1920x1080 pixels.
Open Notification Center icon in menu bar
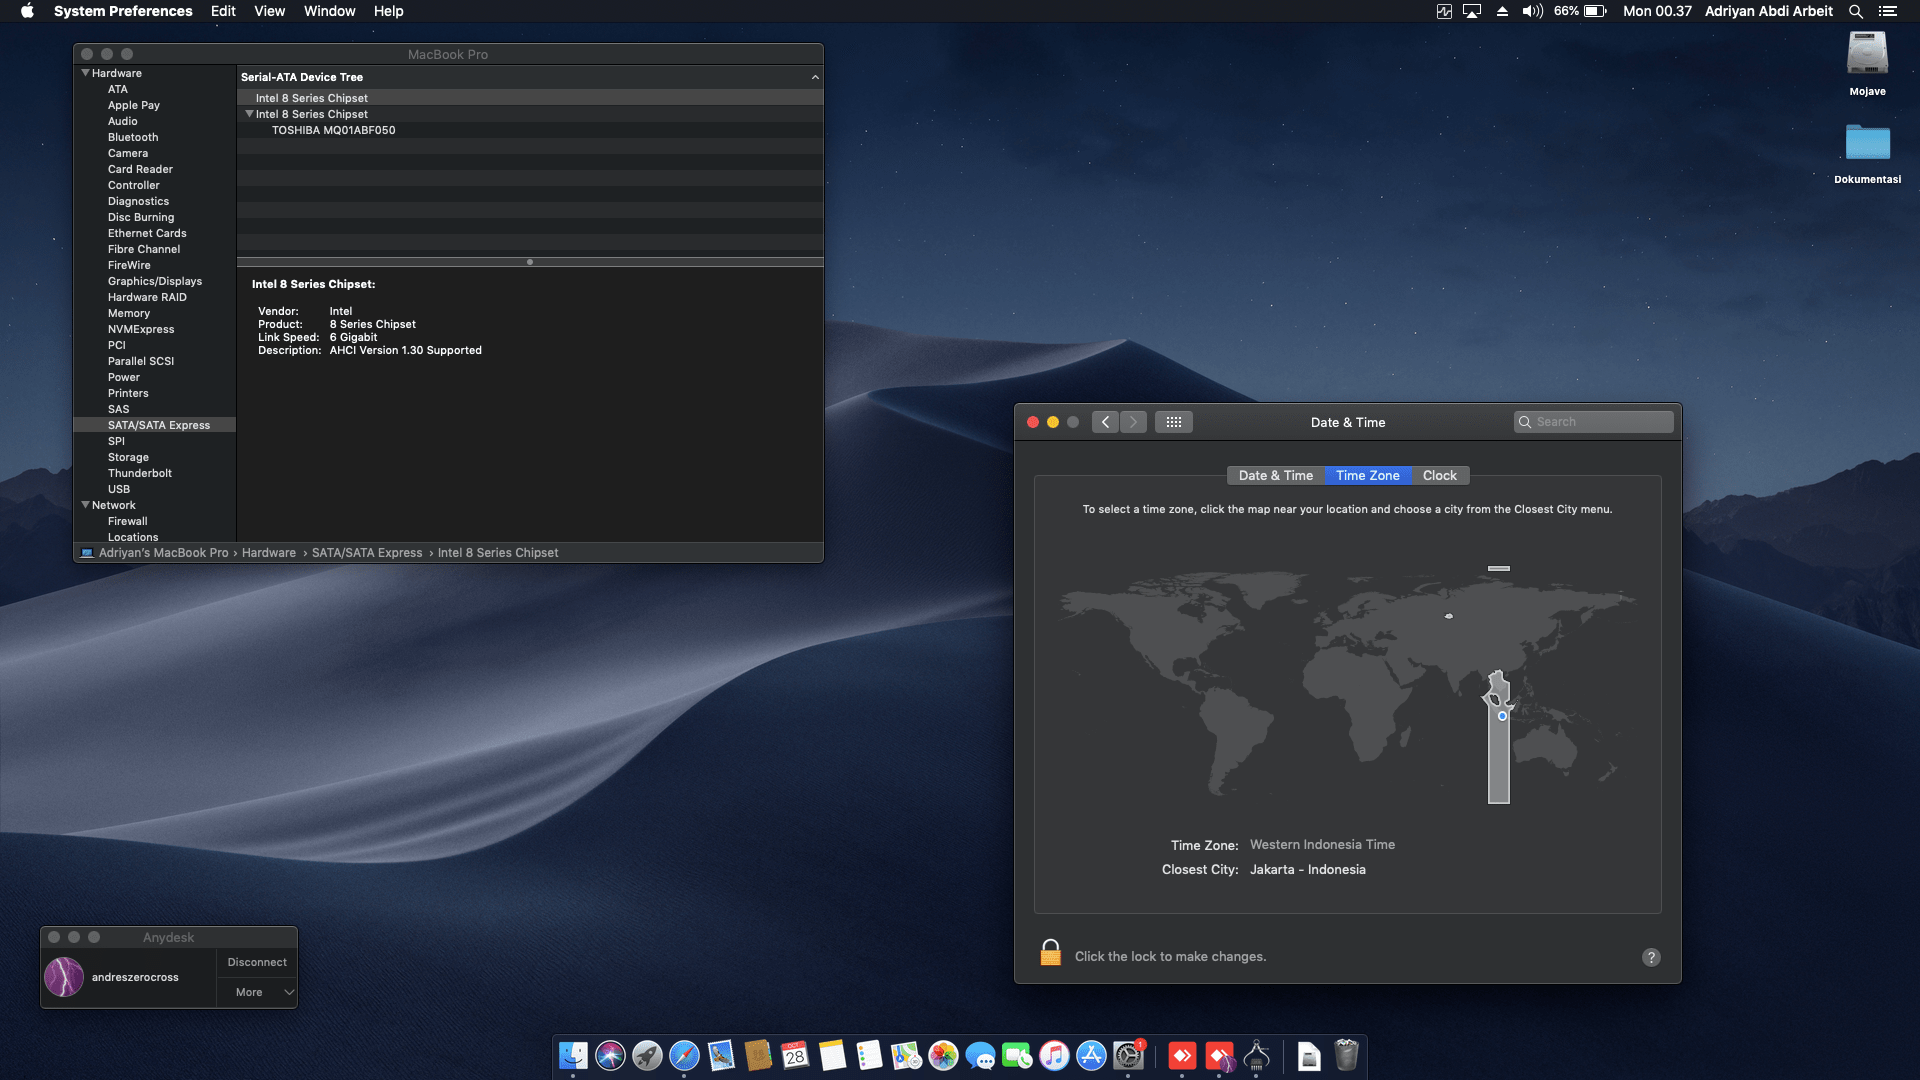click(1888, 11)
